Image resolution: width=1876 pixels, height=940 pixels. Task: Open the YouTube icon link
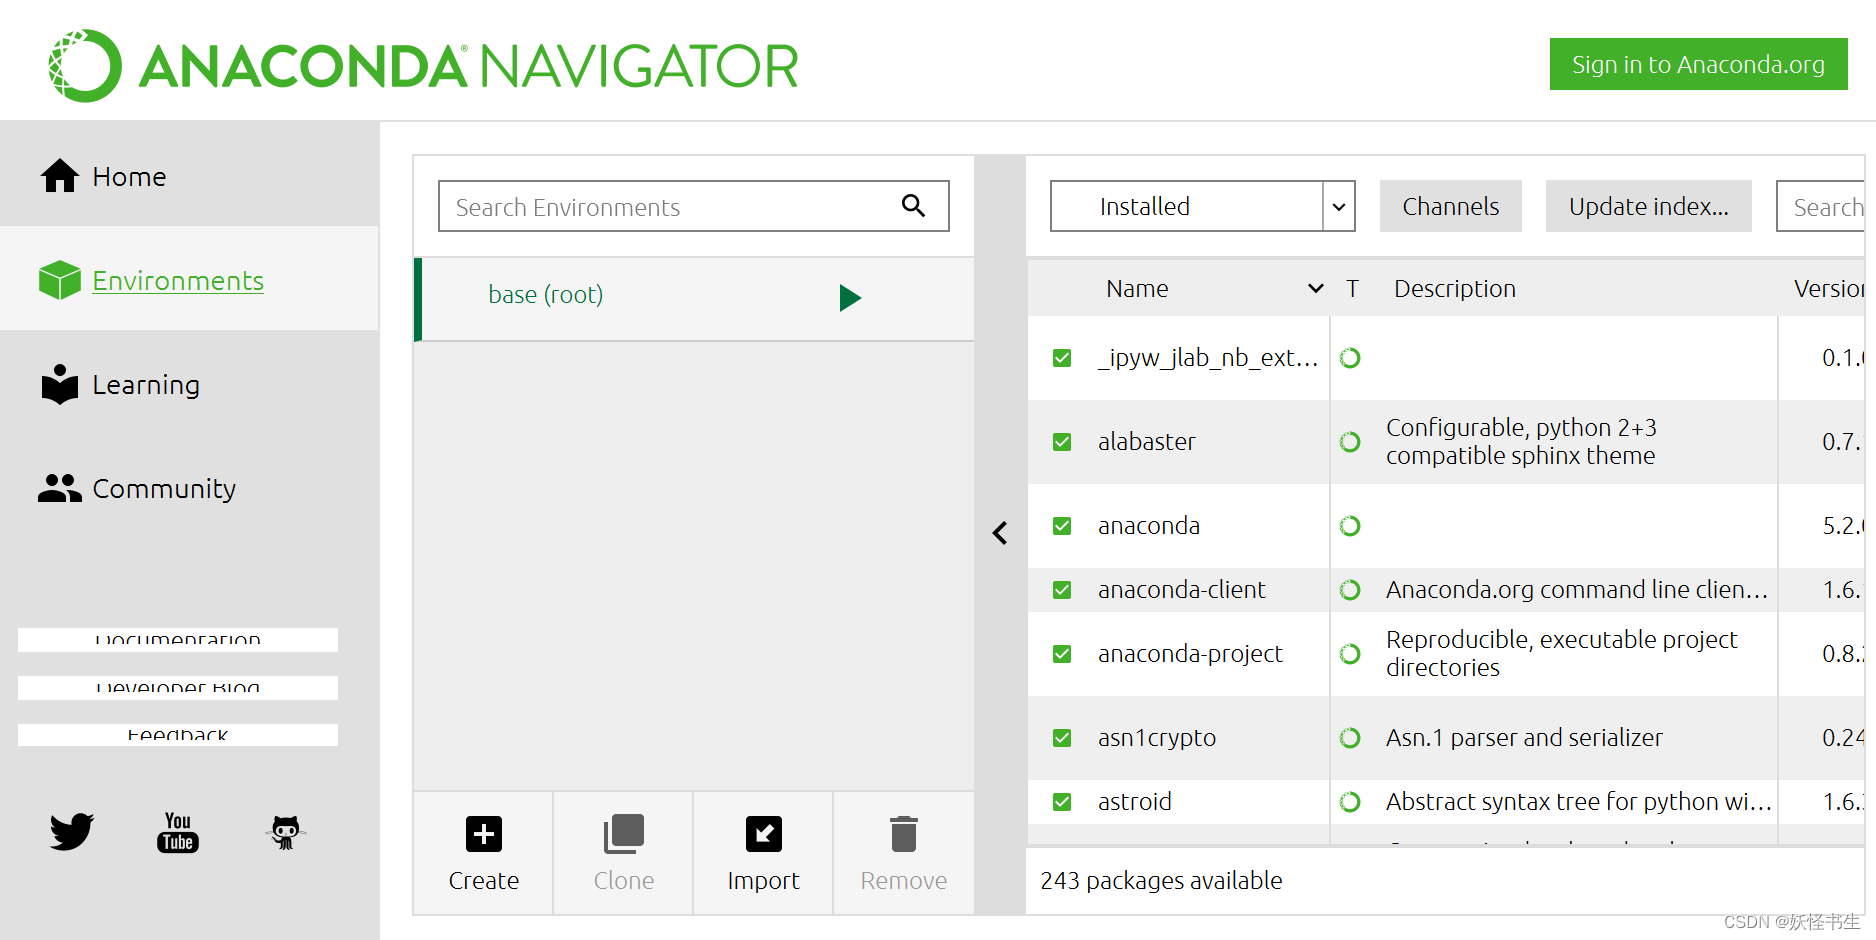[178, 832]
